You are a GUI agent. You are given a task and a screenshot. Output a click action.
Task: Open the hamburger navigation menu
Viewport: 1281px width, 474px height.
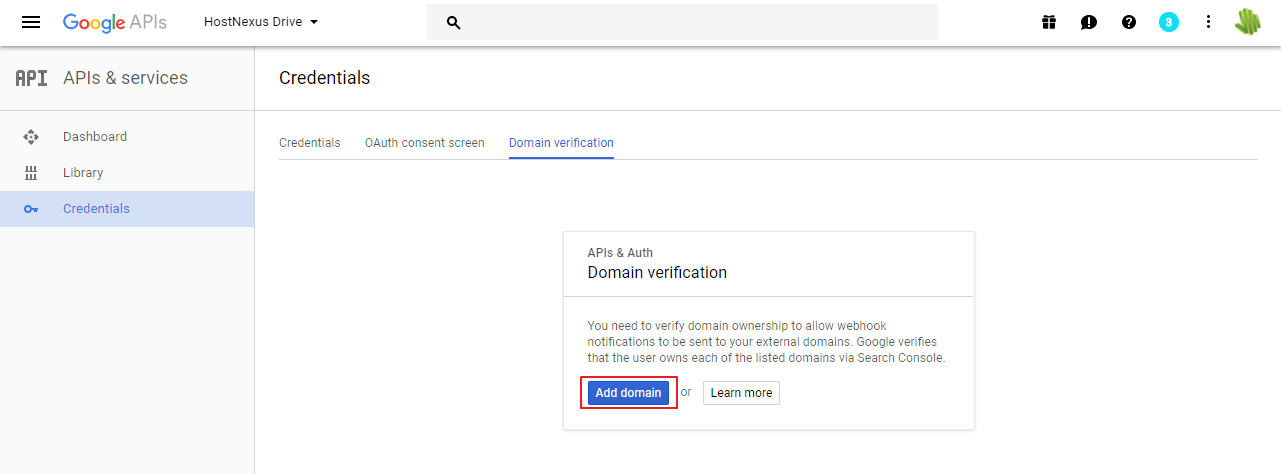[31, 22]
